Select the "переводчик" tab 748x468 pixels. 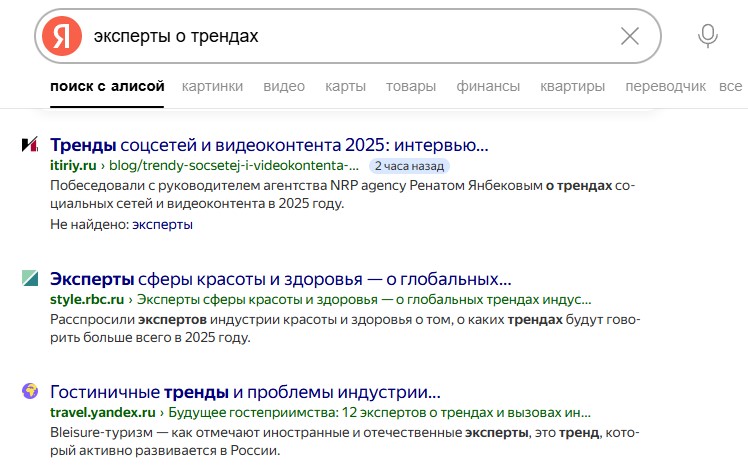click(665, 86)
